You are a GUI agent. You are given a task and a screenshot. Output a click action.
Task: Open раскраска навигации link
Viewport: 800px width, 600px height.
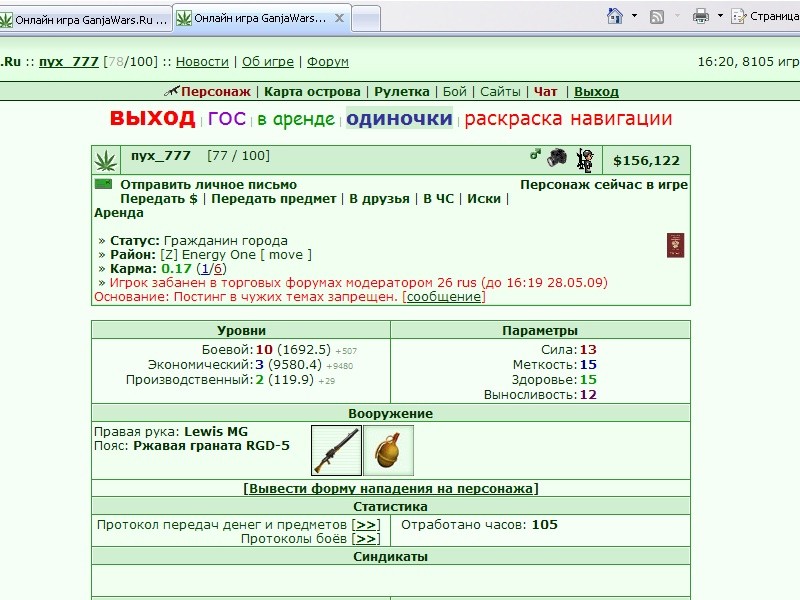[568, 118]
